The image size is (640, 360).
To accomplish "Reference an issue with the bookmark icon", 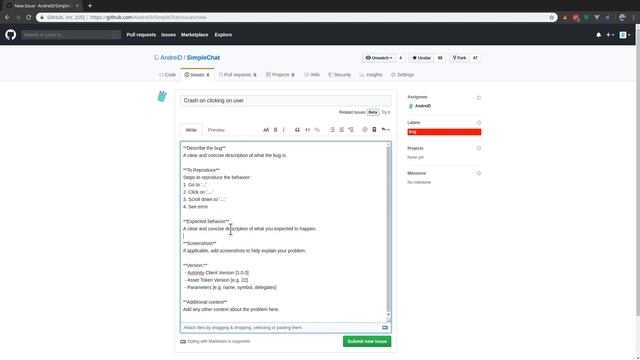I will pyautogui.click(x=374, y=130).
